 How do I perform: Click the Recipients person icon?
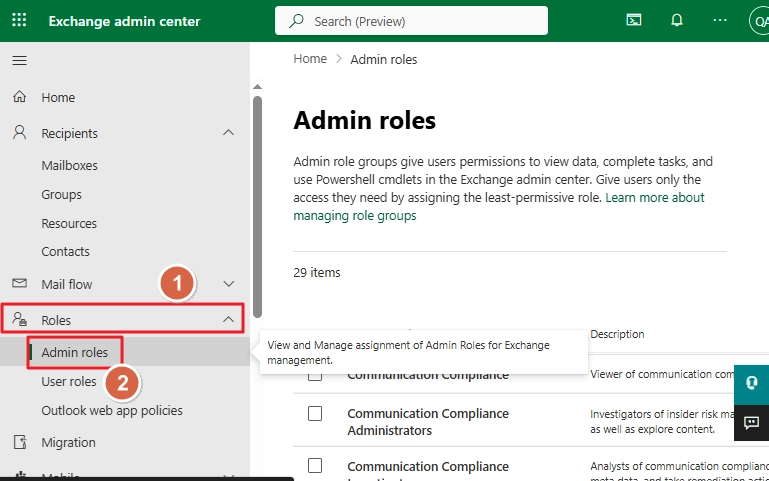(20, 132)
